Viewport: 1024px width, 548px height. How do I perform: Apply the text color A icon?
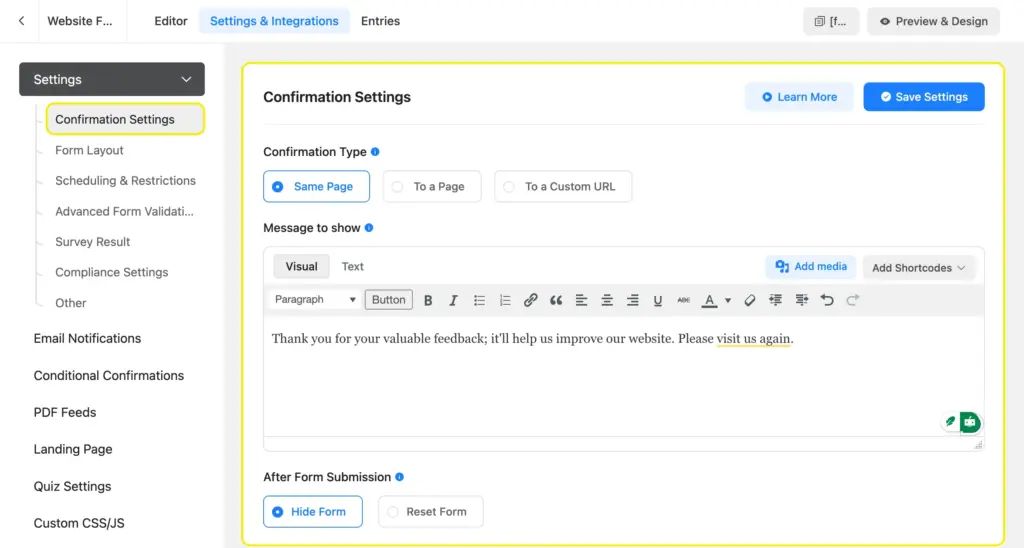click(x=709, y=300)
